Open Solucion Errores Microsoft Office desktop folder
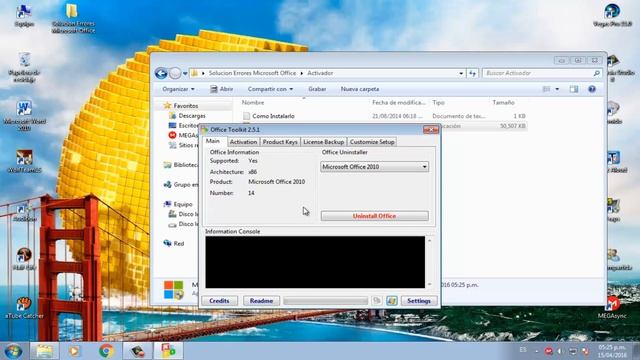This screenshot has height=360, width=640. (x=73, y=18)
